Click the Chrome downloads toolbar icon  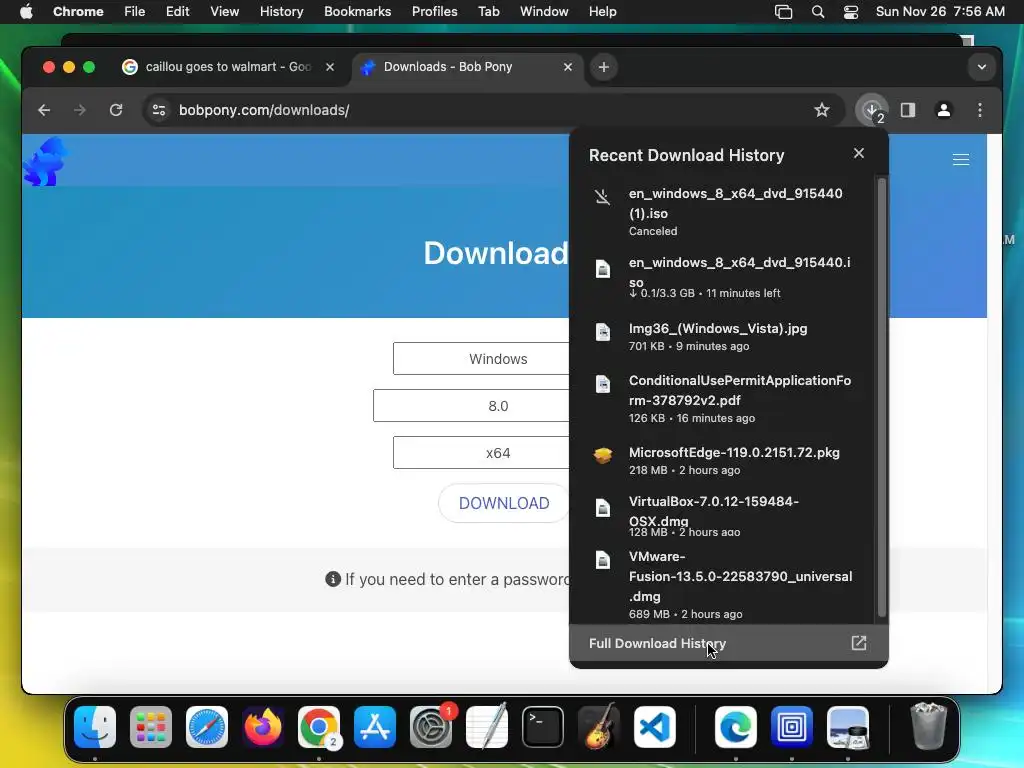point(872,110)
